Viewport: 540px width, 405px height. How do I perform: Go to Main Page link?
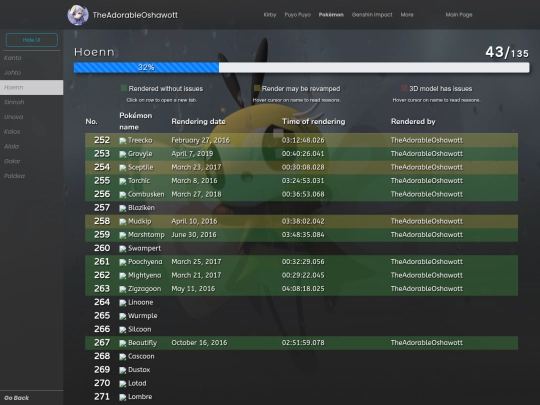tap(459, 15)
